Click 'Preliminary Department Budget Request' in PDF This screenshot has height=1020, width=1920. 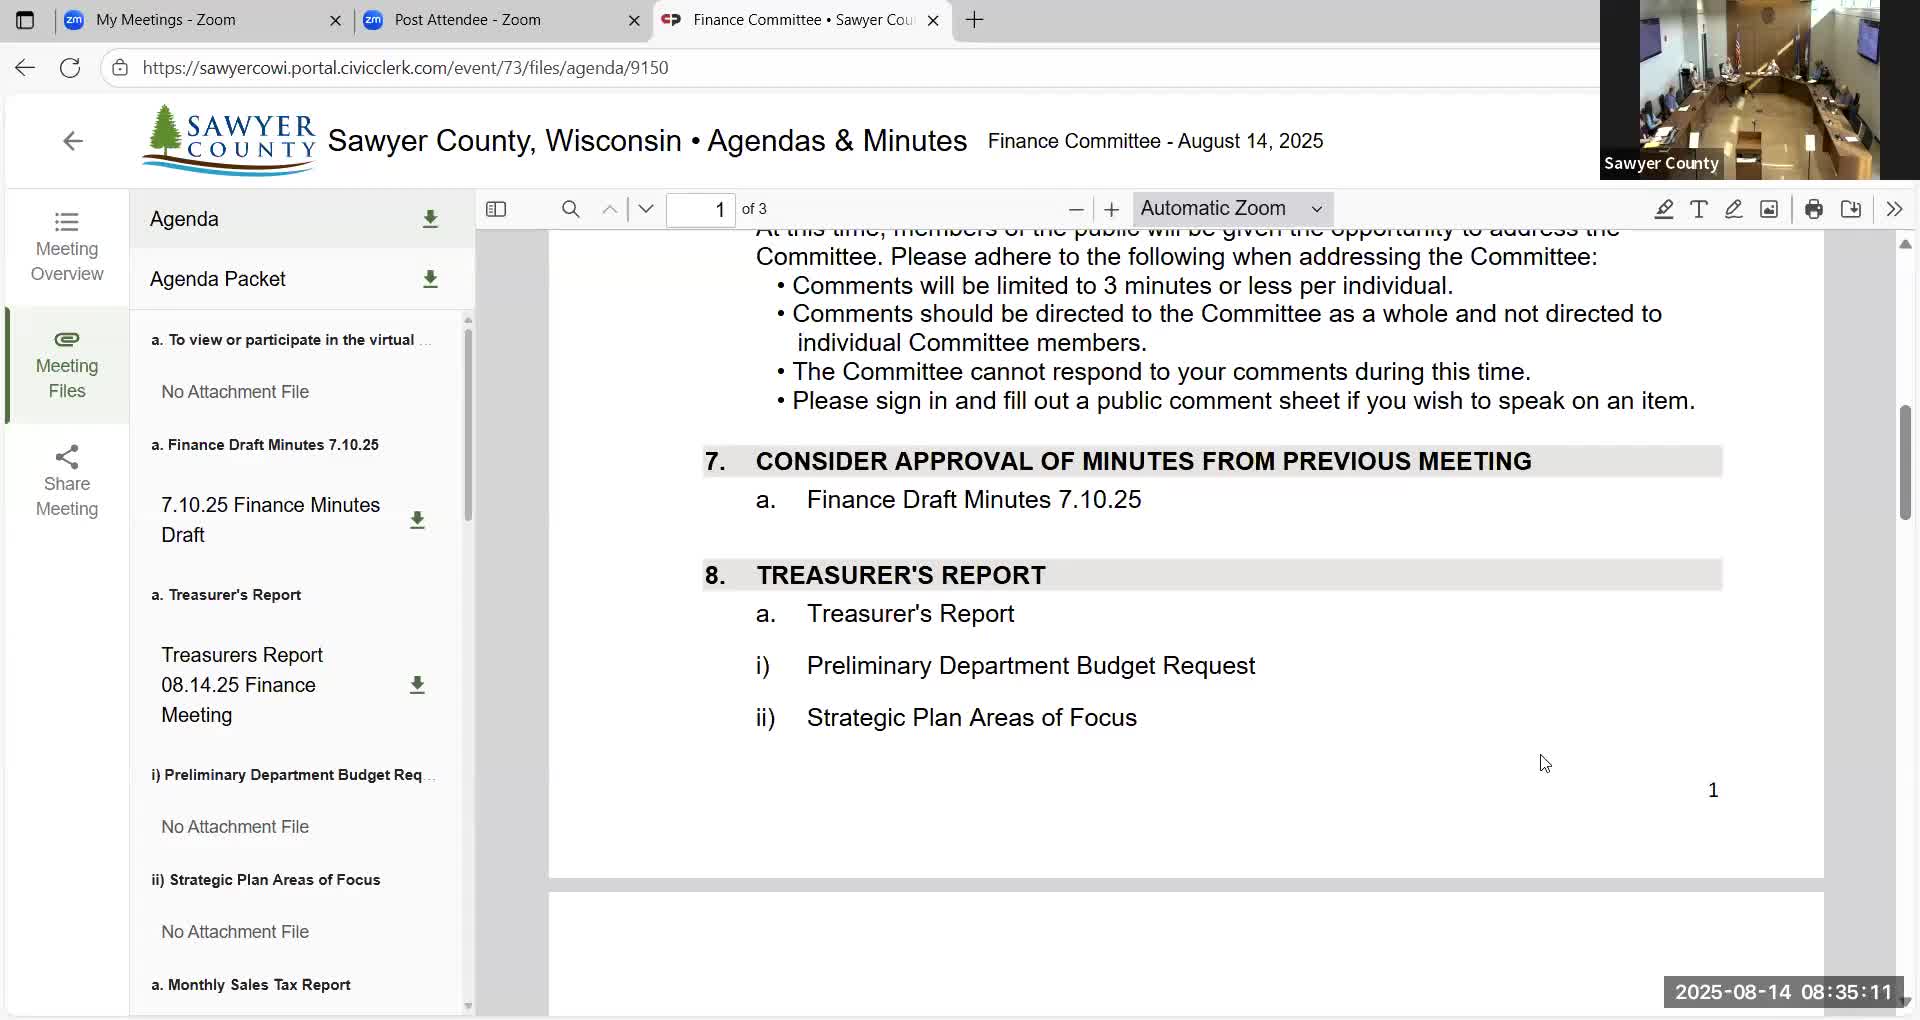[x=1031, y=666]
